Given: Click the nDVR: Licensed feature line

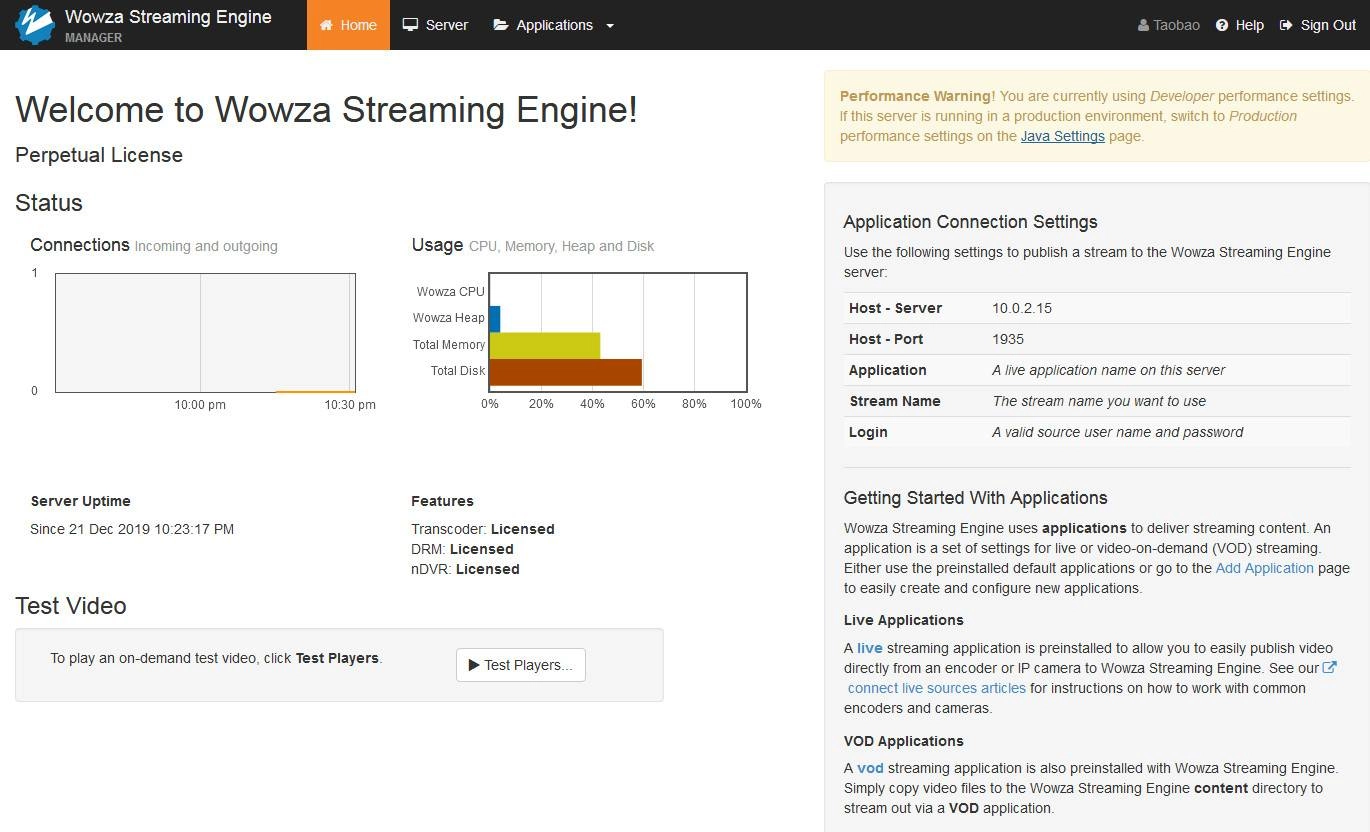Looking at the screenshot, I should (x=465, y=569).
